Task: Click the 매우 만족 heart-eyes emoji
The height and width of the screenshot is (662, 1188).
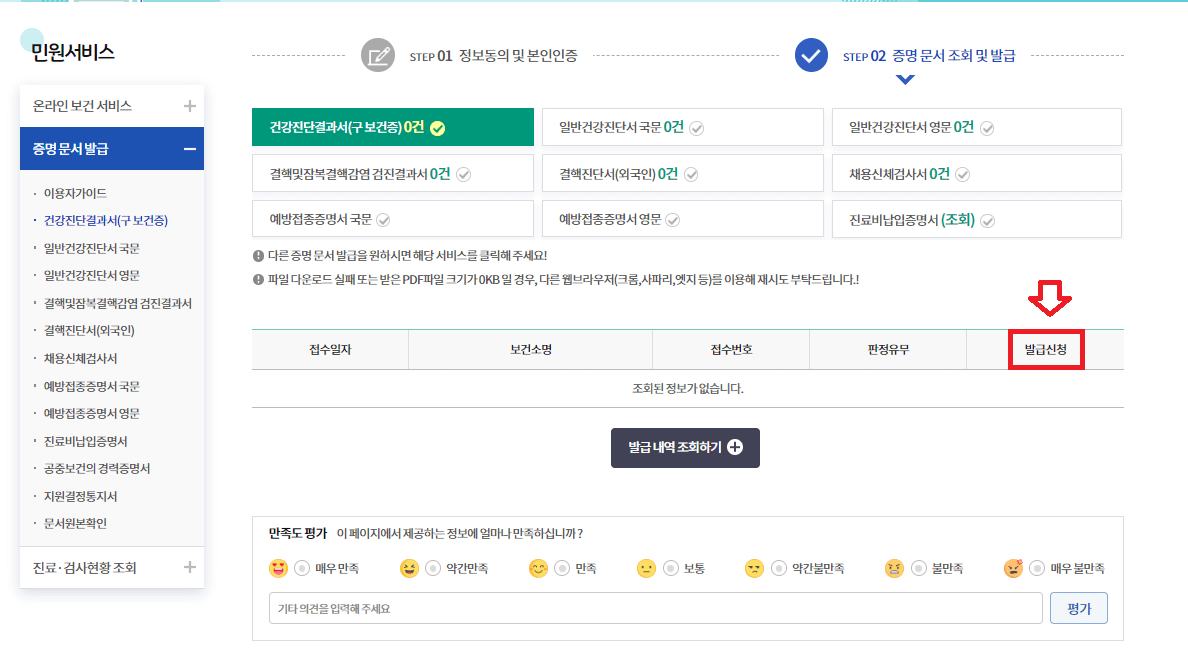Action: [x=279, y=568]
